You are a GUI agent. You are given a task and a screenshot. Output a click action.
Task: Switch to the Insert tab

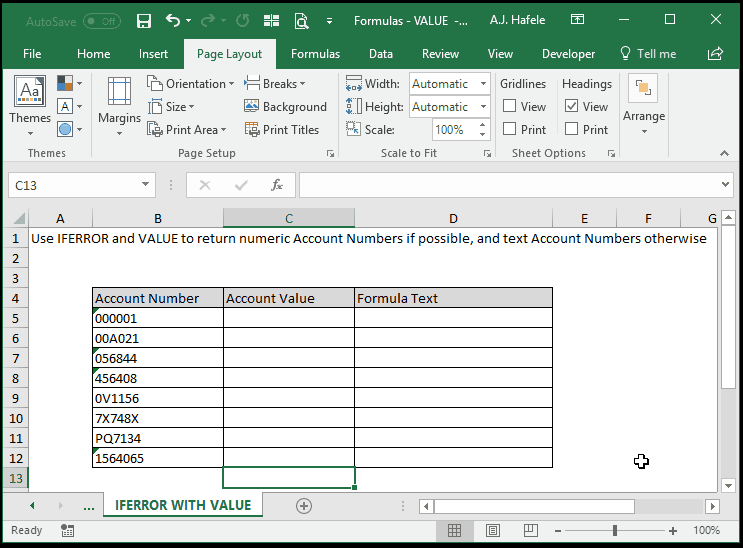pyautogui.click(x=153, y=54)
